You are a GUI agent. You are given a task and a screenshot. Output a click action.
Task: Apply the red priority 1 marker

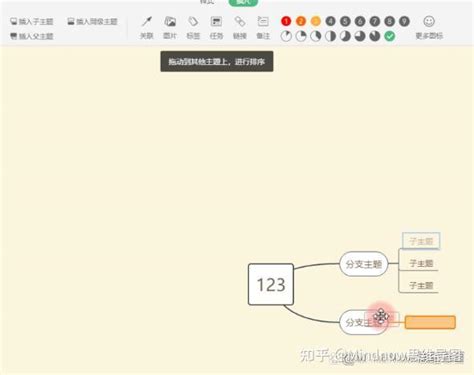tap(286, 21)
